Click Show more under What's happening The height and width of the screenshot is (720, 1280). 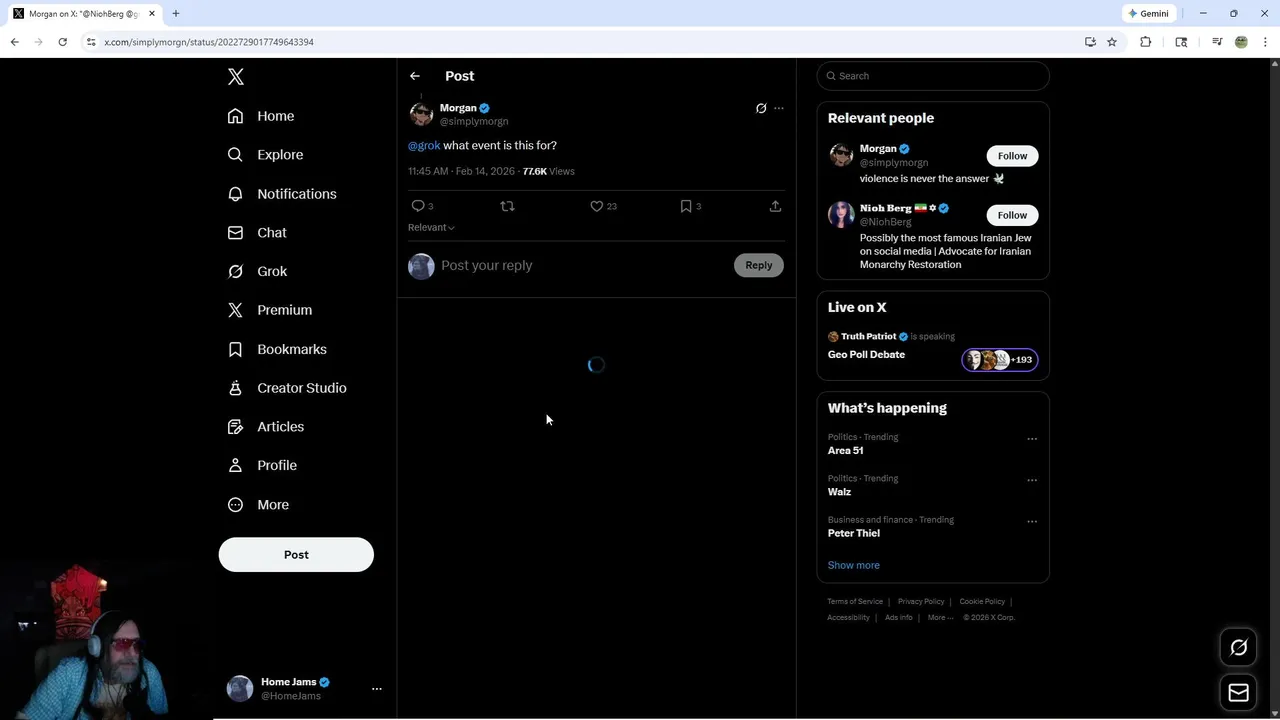854,565
